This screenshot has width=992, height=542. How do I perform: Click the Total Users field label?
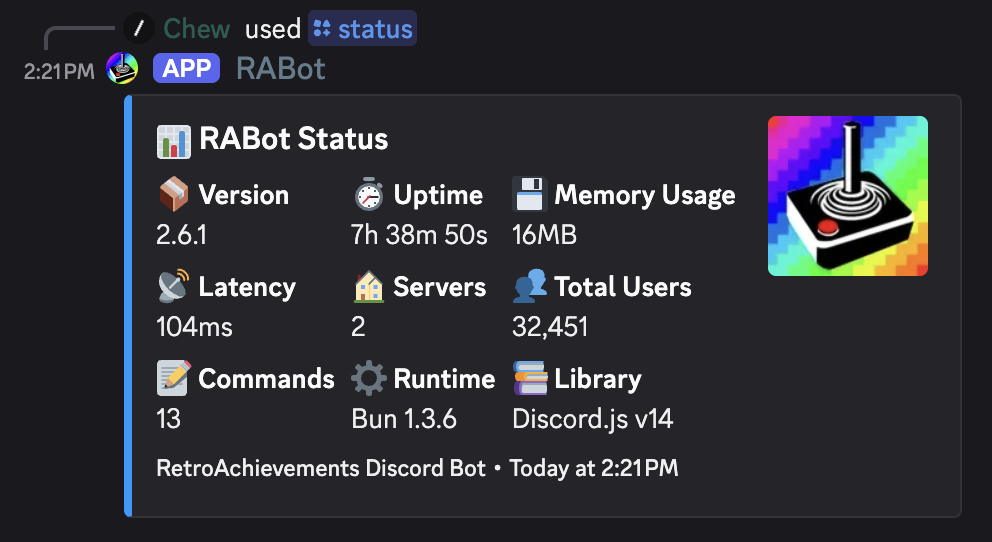623,286
